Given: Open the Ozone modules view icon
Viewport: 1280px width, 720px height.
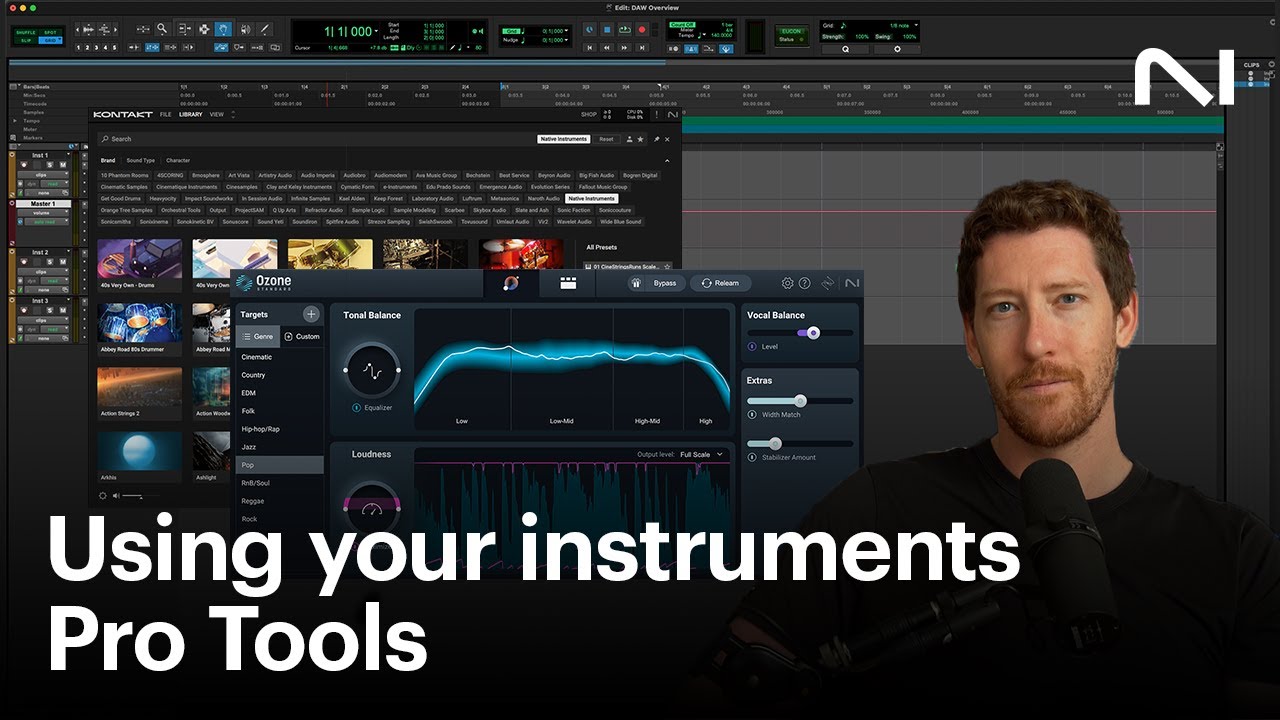Looking at the screenshot, I should tap(568, 283).
